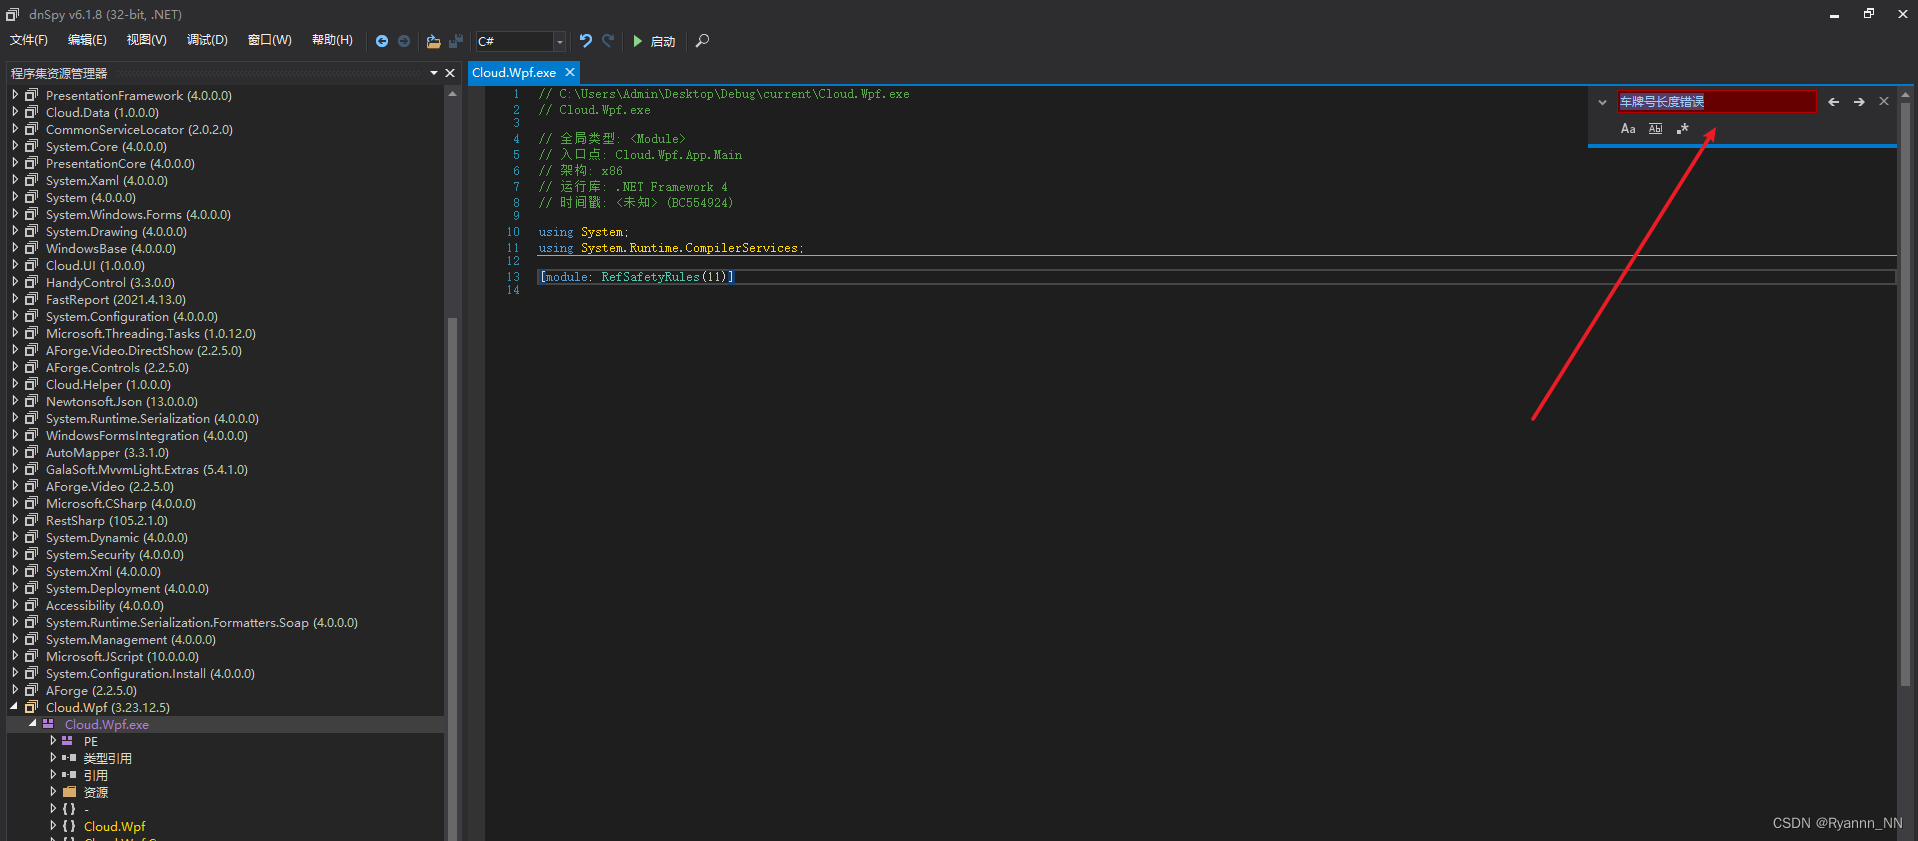Click the navigate back arrow in toolbar

pos(382,41)
